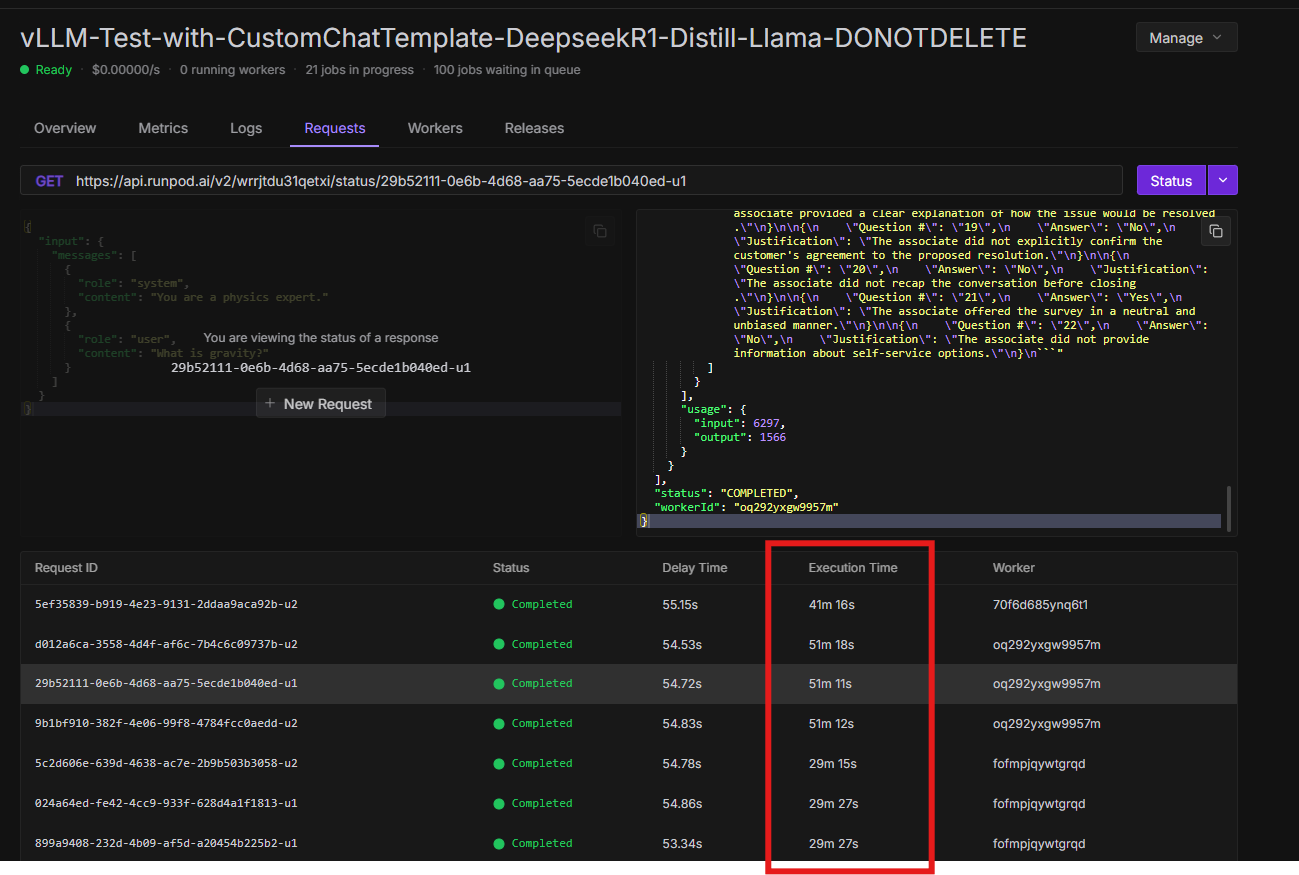1299x875 pixels.
Task: View the Releases tab
Action: pyautogui.click(x=534, y=128)
